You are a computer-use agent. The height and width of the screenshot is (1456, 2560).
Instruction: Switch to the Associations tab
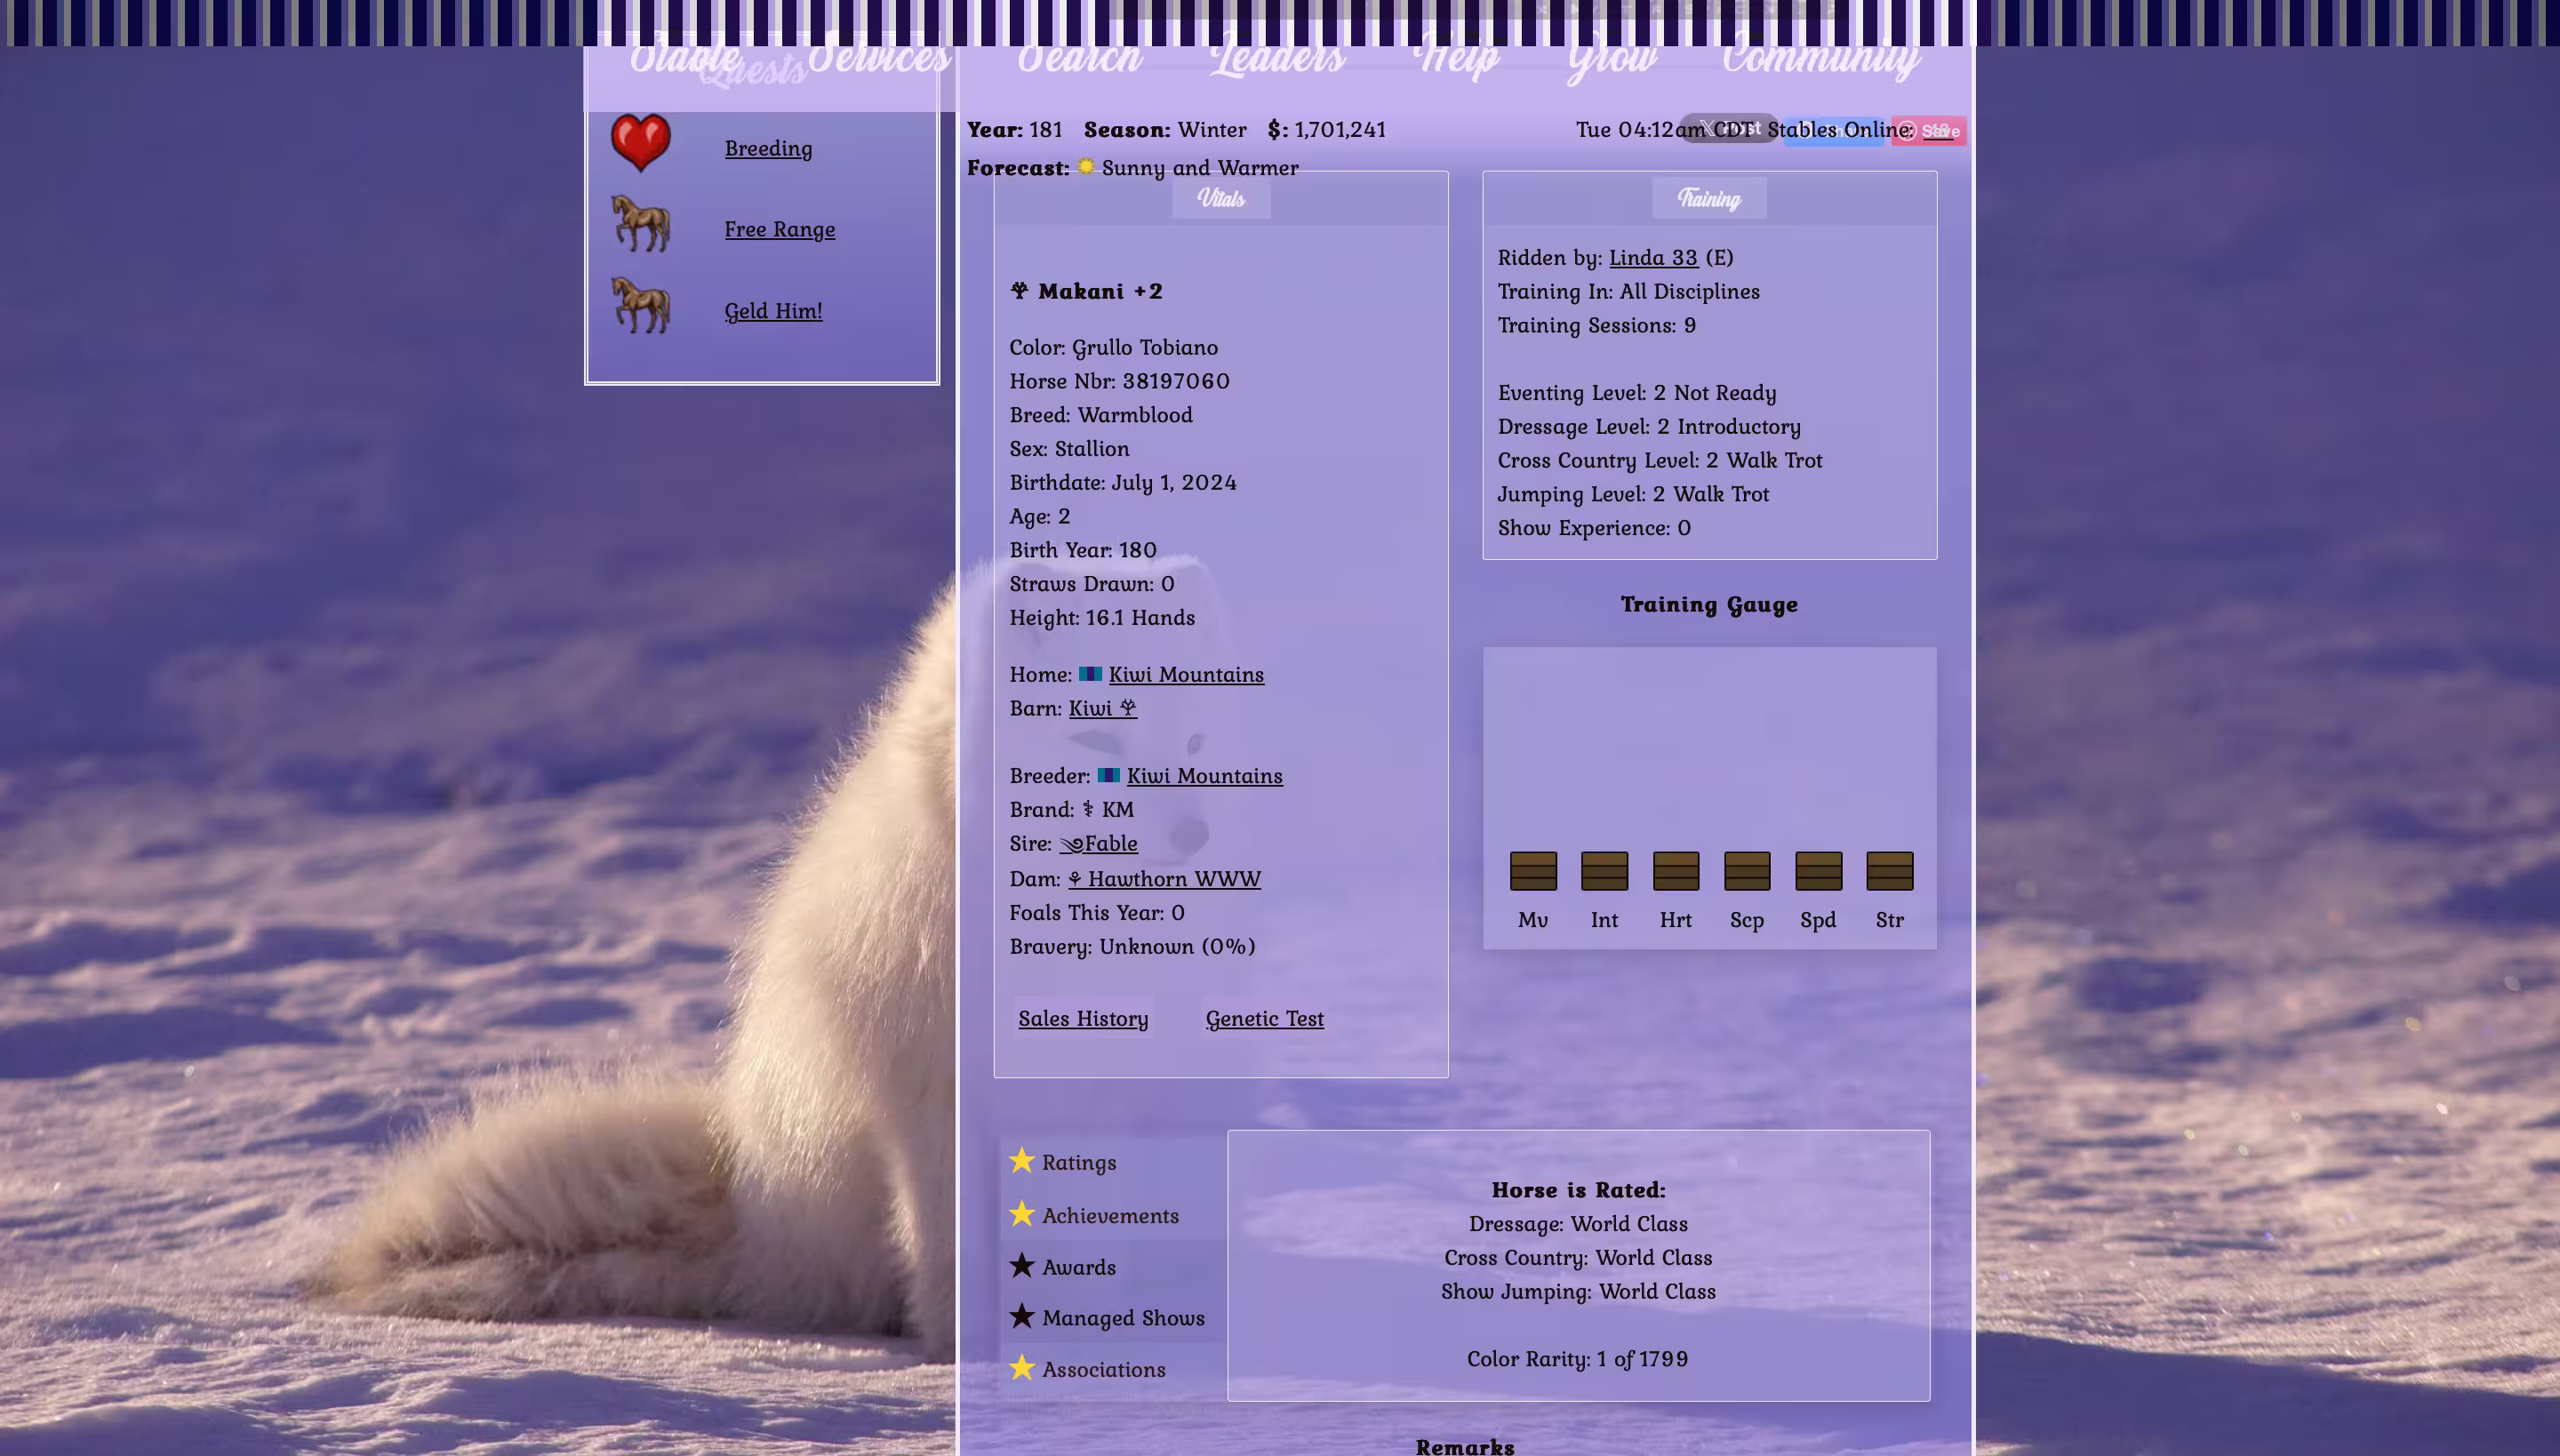pyautogui.click(x=1104, y=1369)
